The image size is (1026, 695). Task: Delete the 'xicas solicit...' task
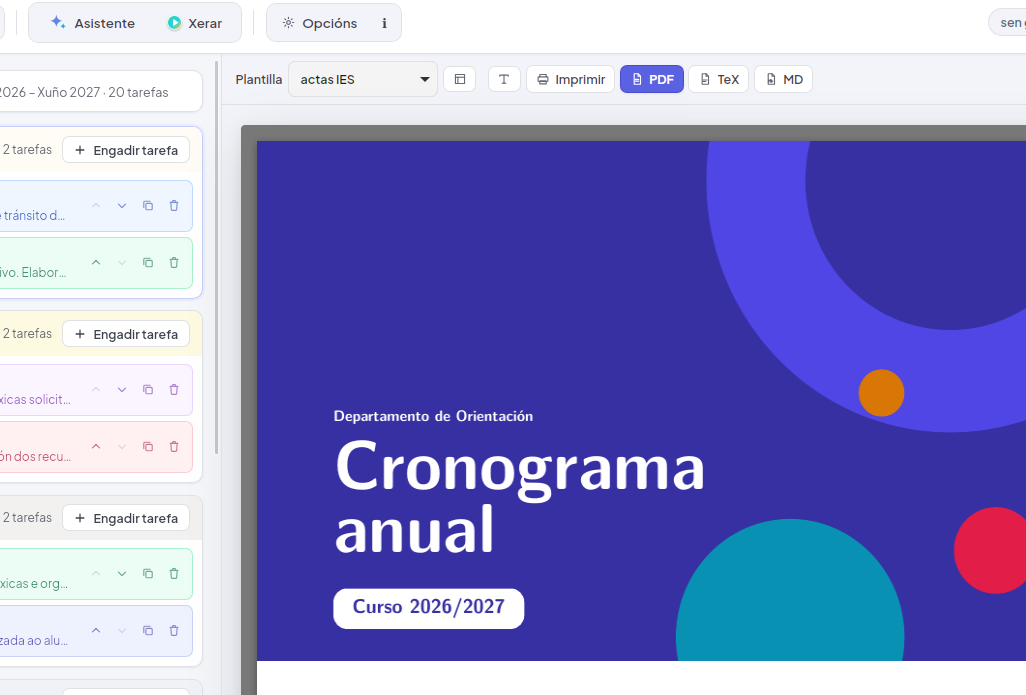point(174,389)
